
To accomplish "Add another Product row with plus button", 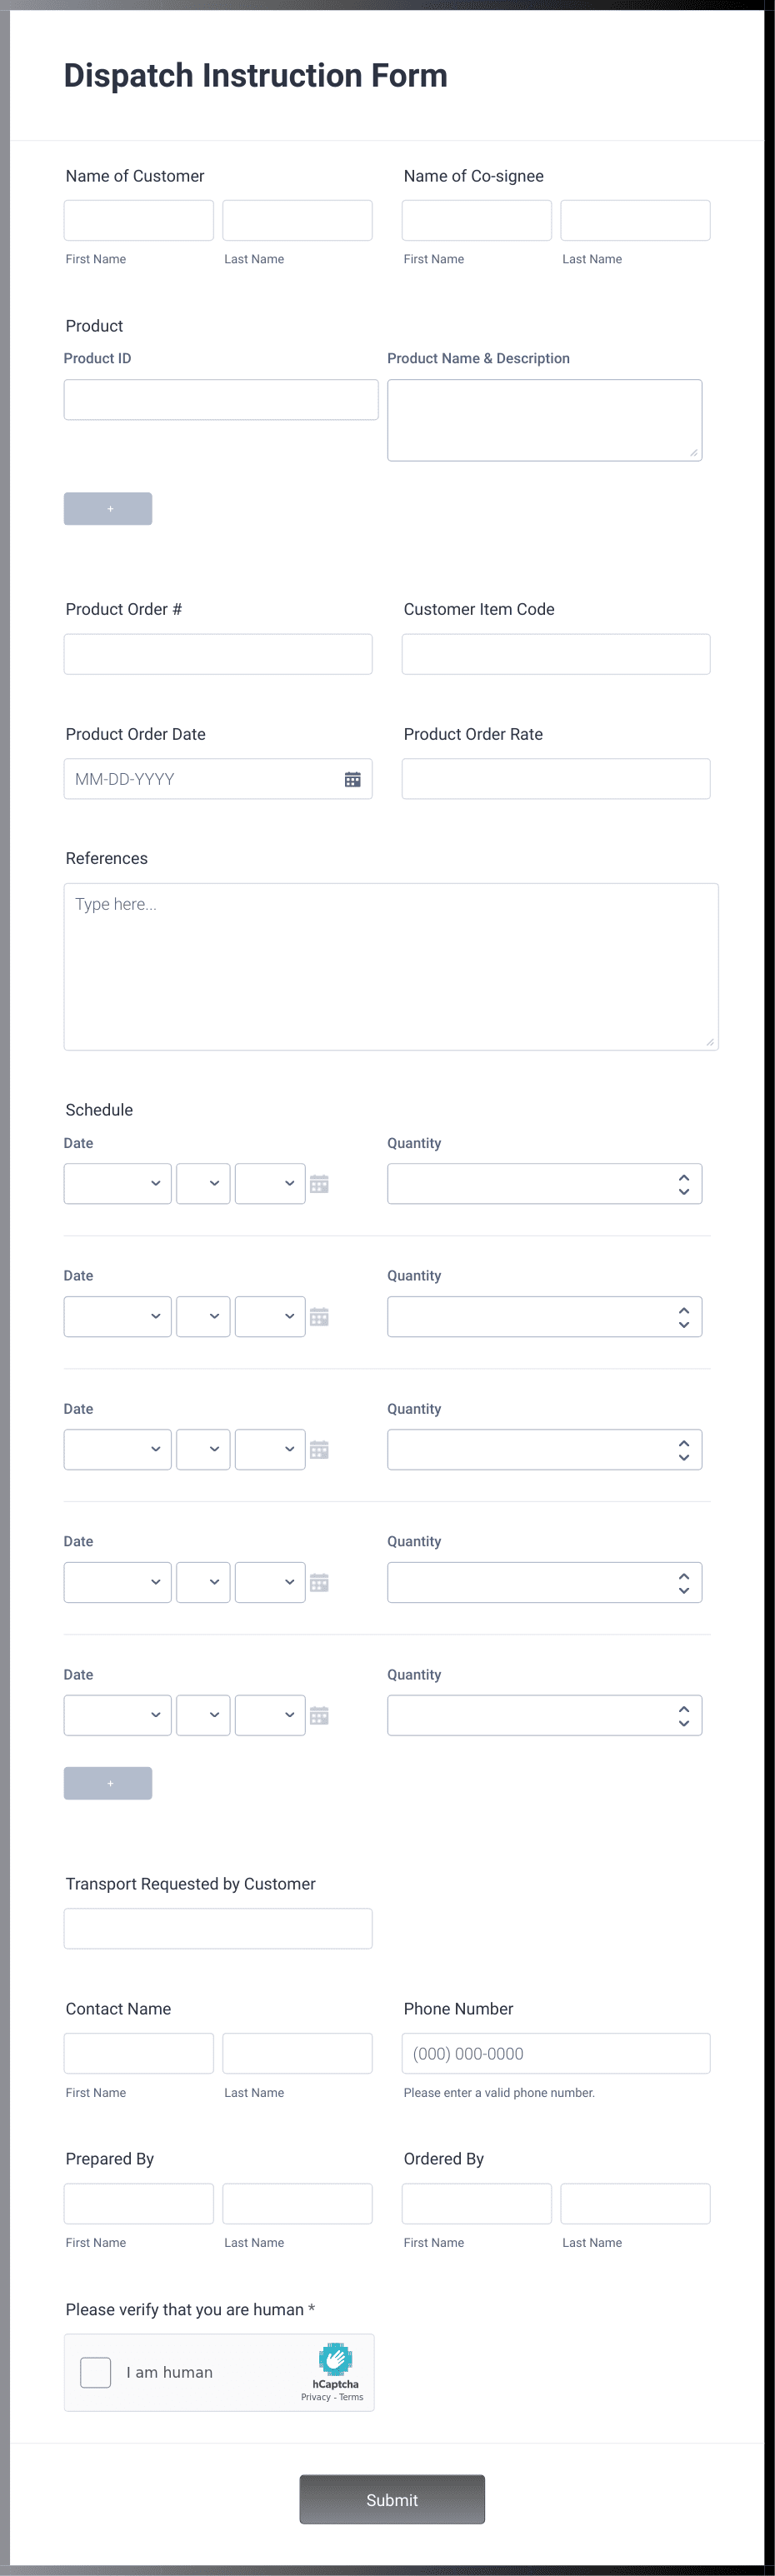I will (x=108, y=509).
